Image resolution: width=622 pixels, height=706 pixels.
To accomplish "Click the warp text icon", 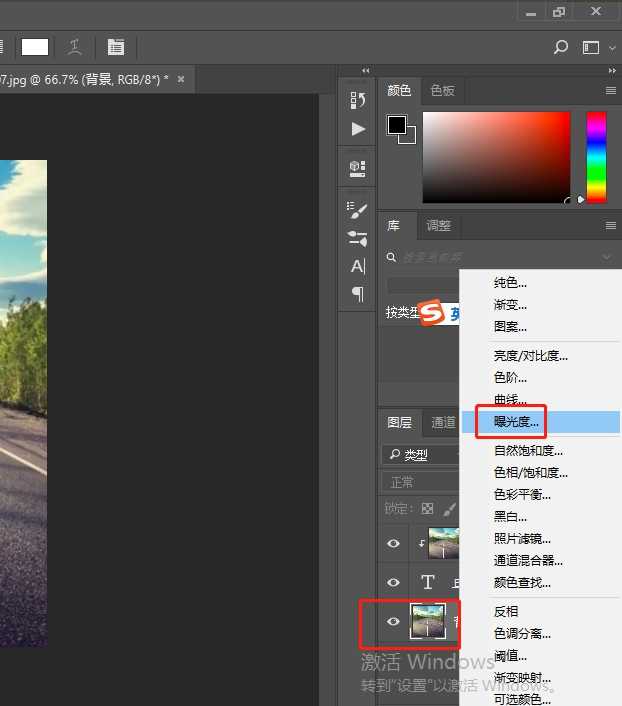I will [74, 47].
